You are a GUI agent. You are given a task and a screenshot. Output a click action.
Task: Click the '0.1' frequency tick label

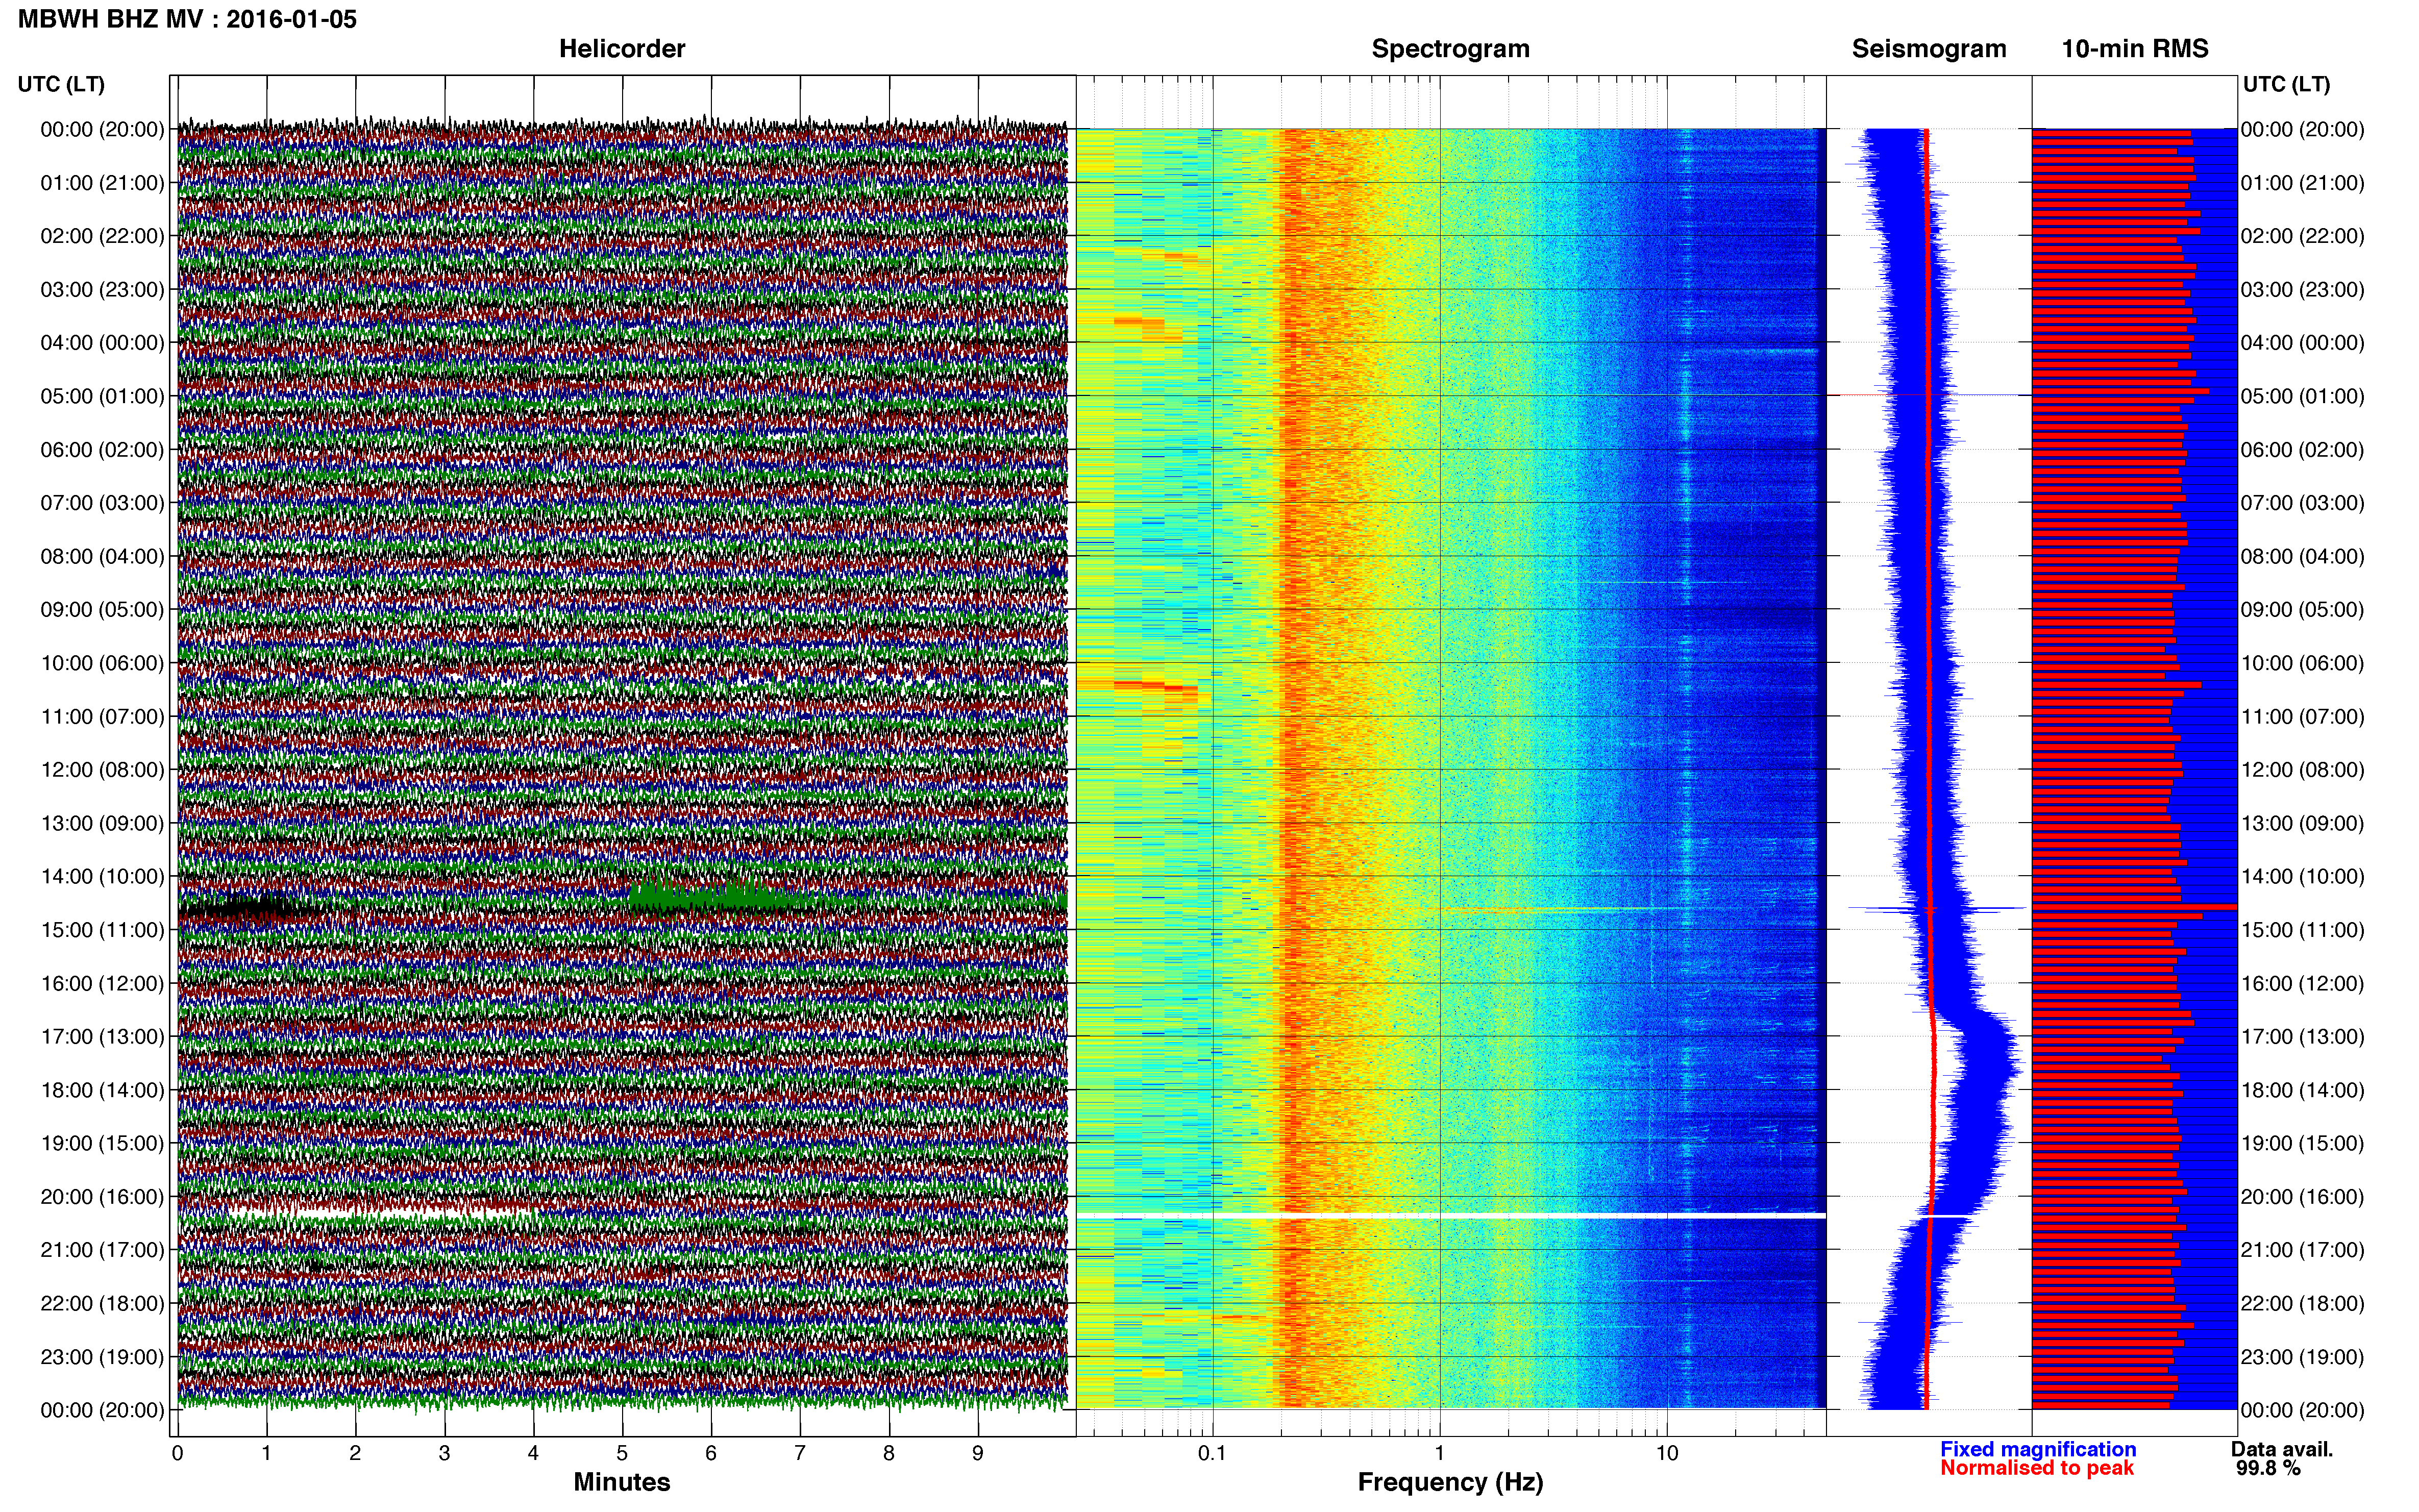(x=1212, y=1453)
